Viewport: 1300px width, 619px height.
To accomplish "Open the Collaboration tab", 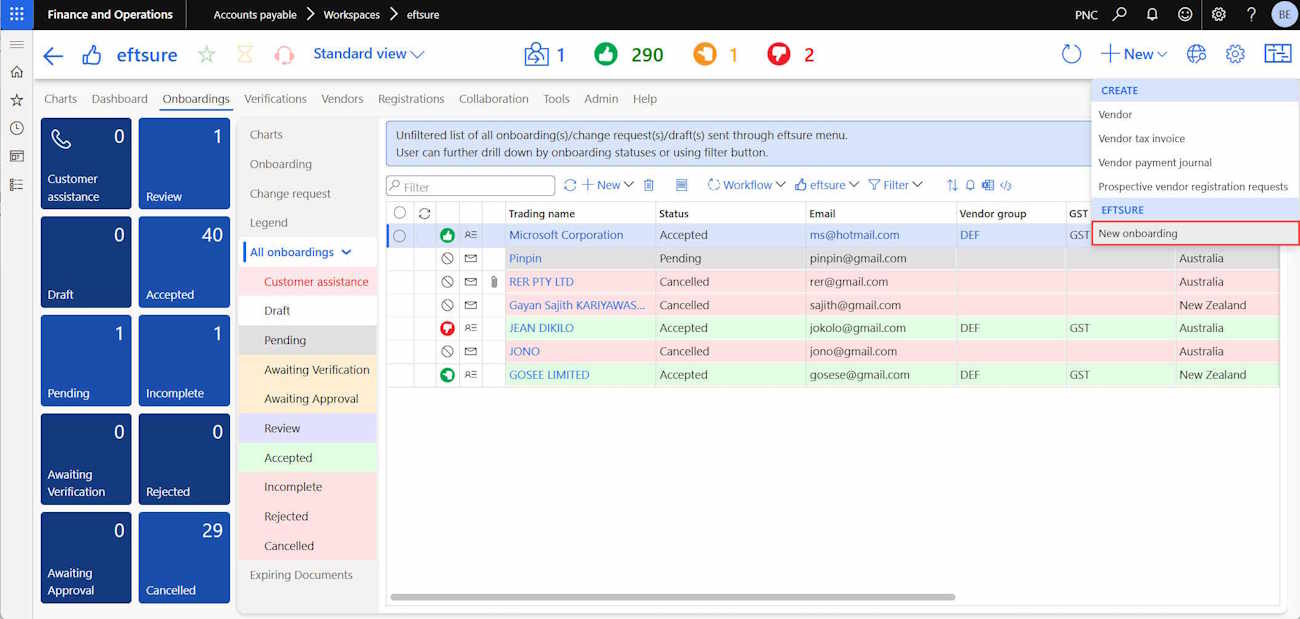I will click(494, 99).
